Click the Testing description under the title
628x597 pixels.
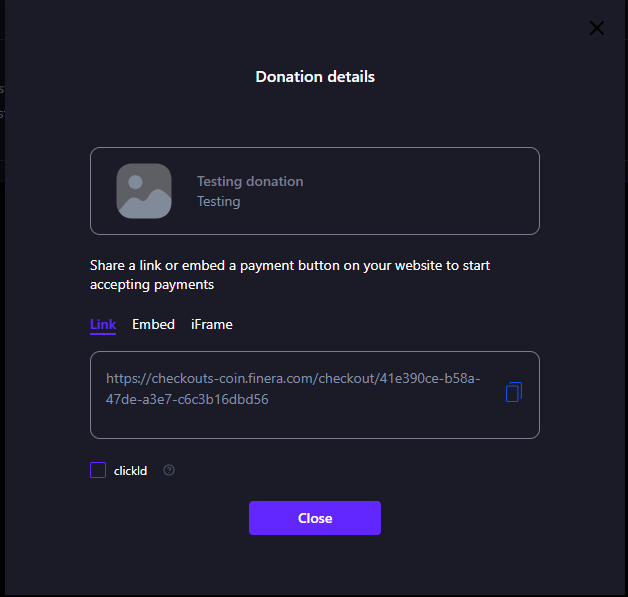[x=219, y=201]
